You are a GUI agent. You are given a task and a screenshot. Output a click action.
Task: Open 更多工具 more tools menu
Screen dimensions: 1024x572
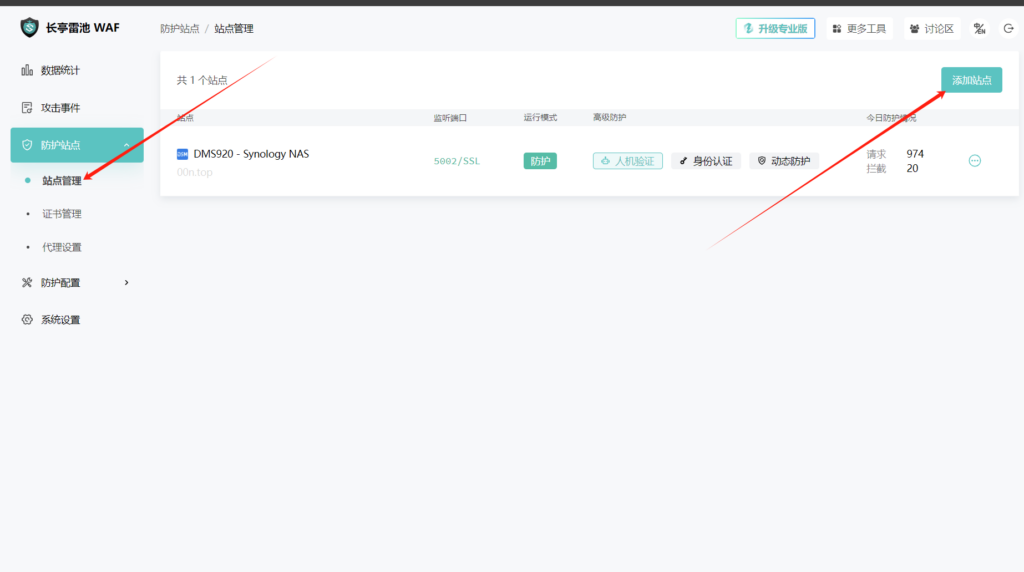tap(859, 29)
